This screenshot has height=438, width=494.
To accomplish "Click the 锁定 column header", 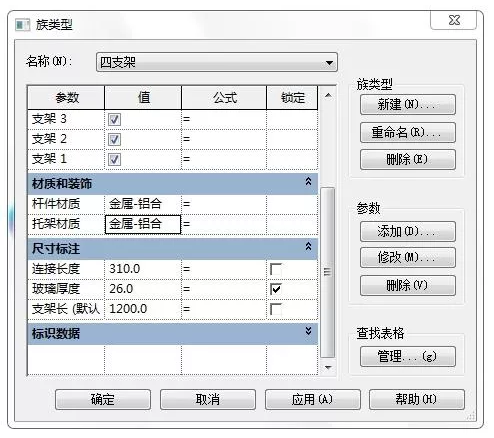I will coord(292,98).
